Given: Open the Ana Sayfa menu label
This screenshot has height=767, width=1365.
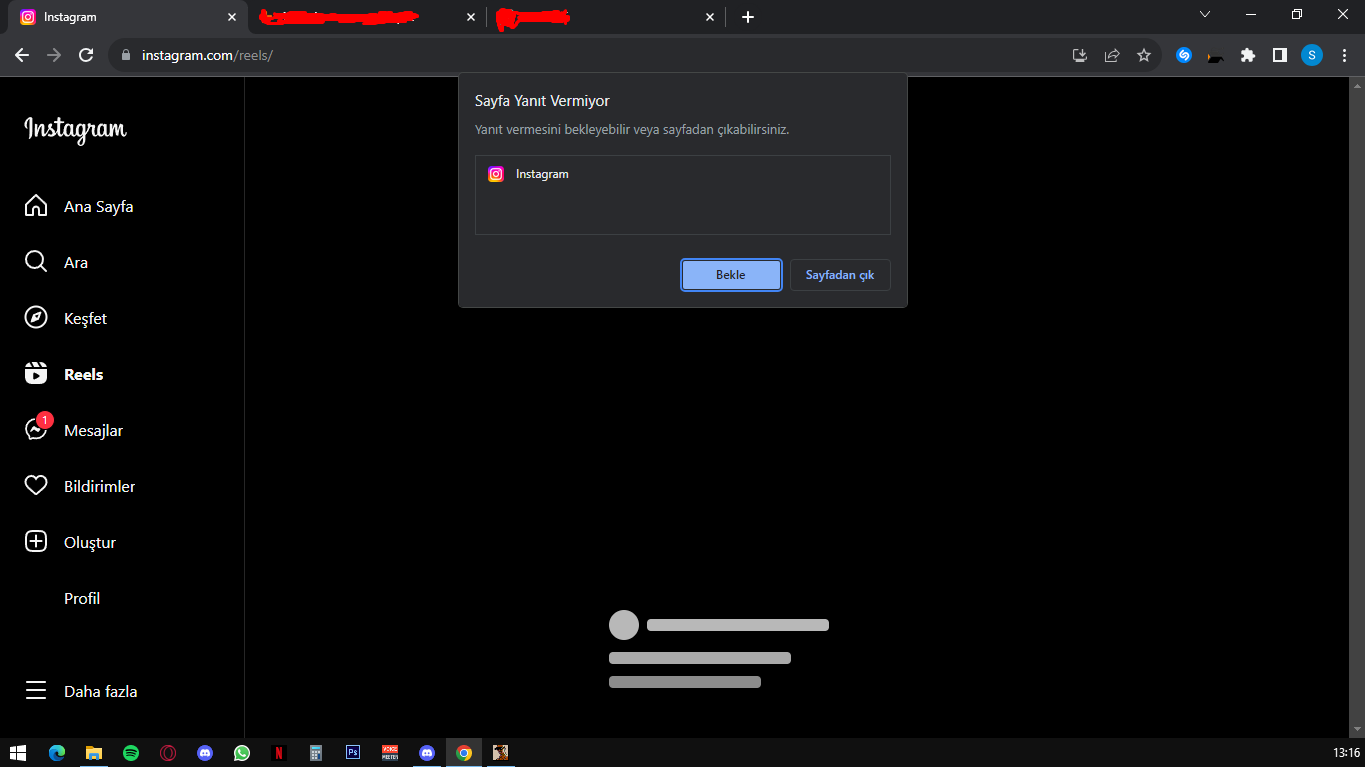Looking at the screenshot, I should tap(99, 207).
